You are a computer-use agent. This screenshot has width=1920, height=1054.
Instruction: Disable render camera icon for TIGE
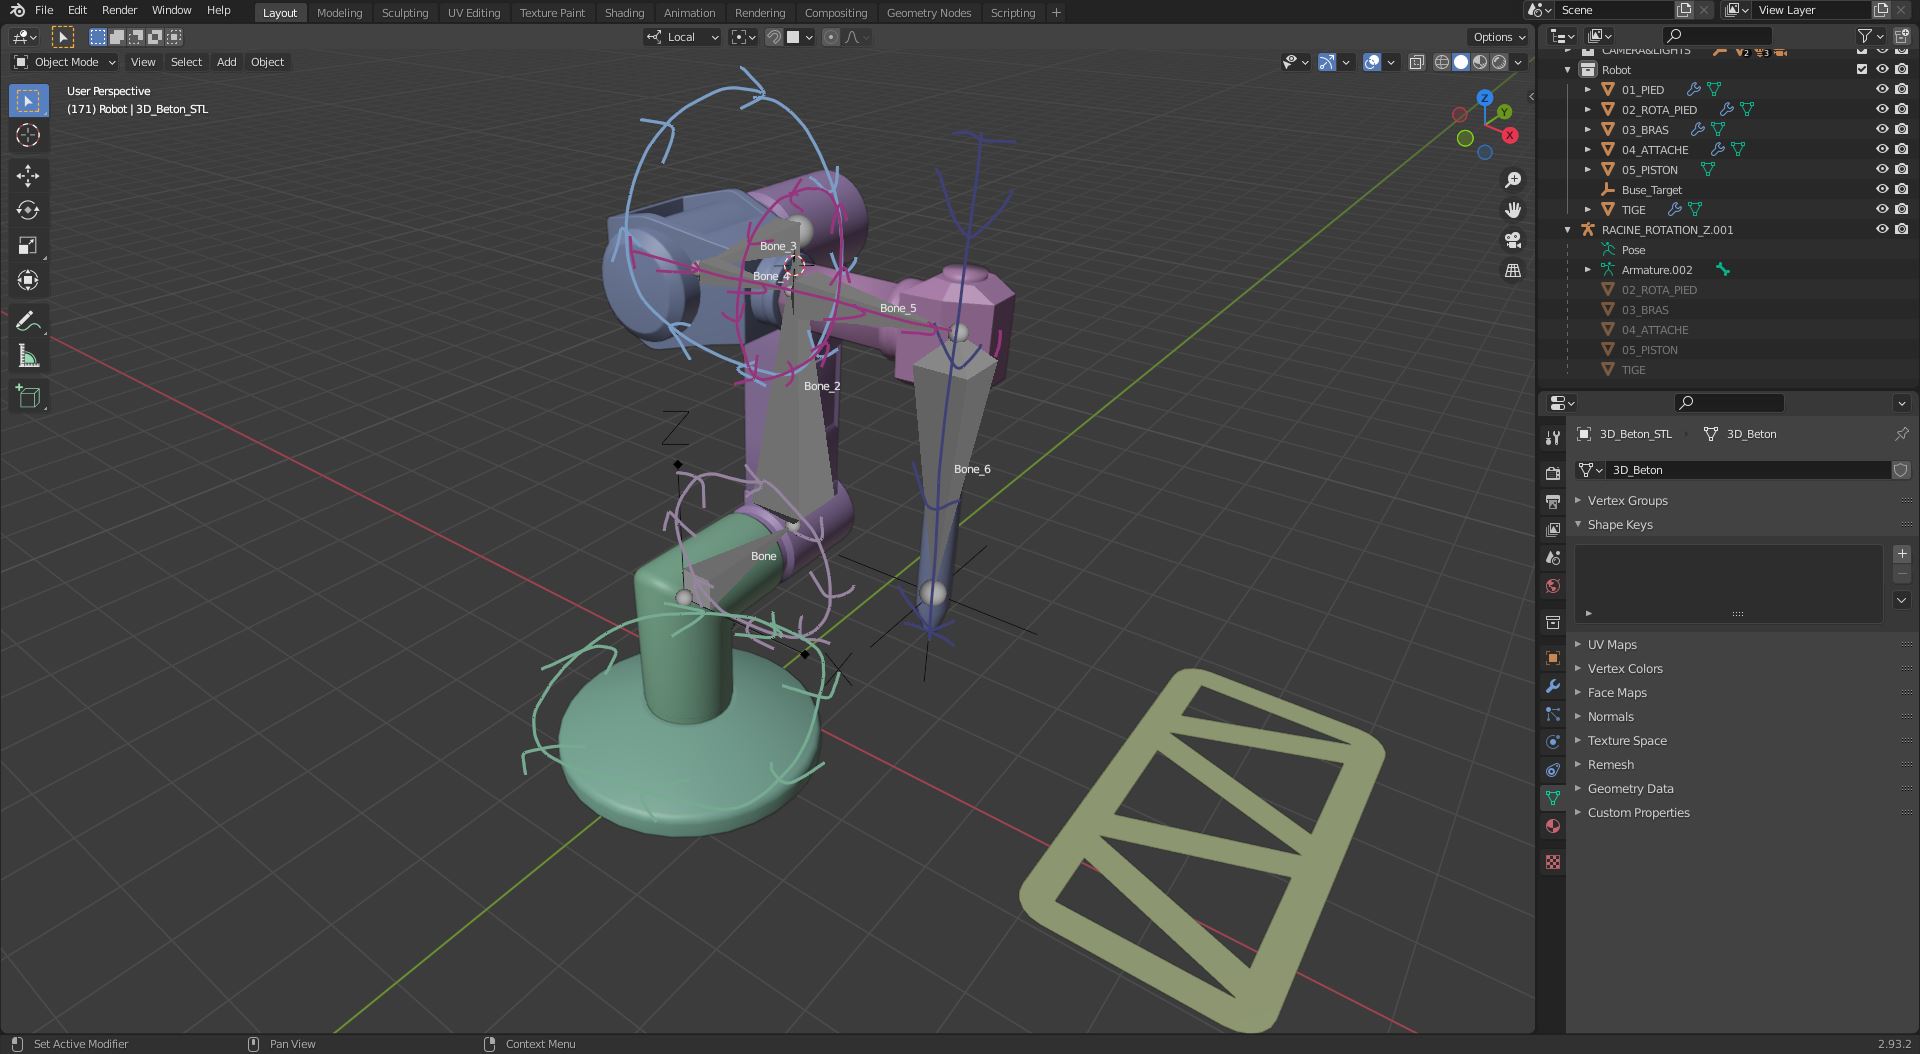[x=1901, y=209]
